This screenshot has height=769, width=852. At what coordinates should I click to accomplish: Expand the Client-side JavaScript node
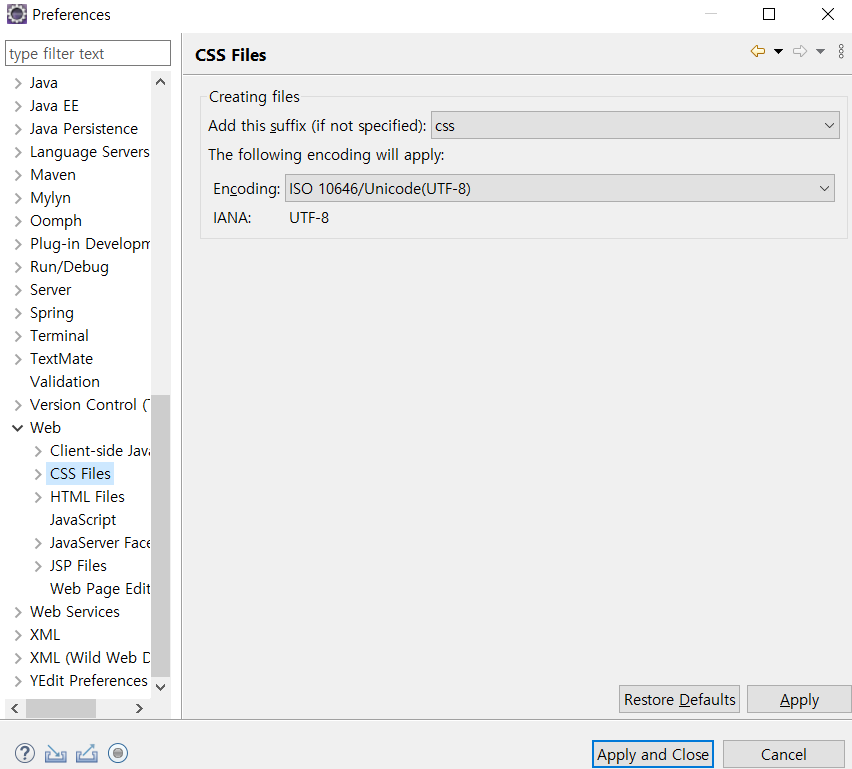coord(38,451)
